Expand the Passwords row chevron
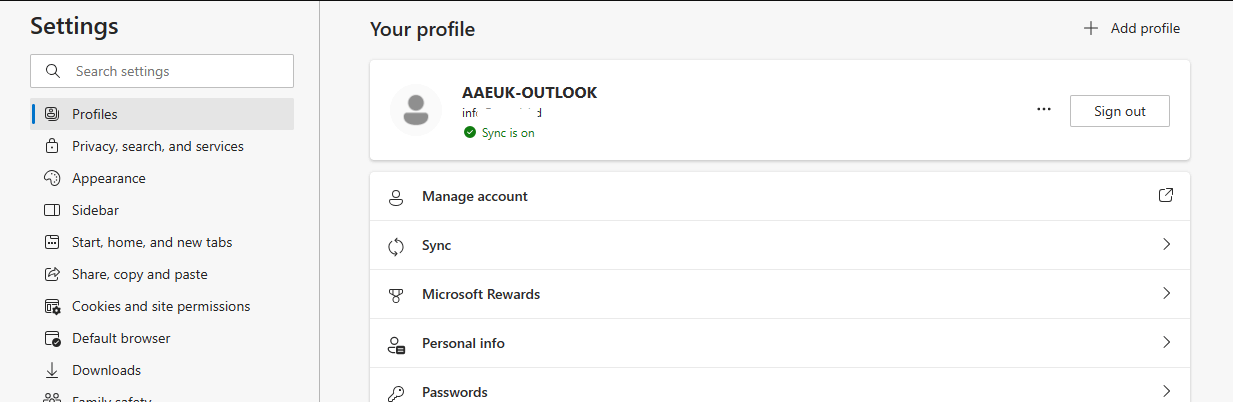The image size is (1233, 402). click(1166, 391)
